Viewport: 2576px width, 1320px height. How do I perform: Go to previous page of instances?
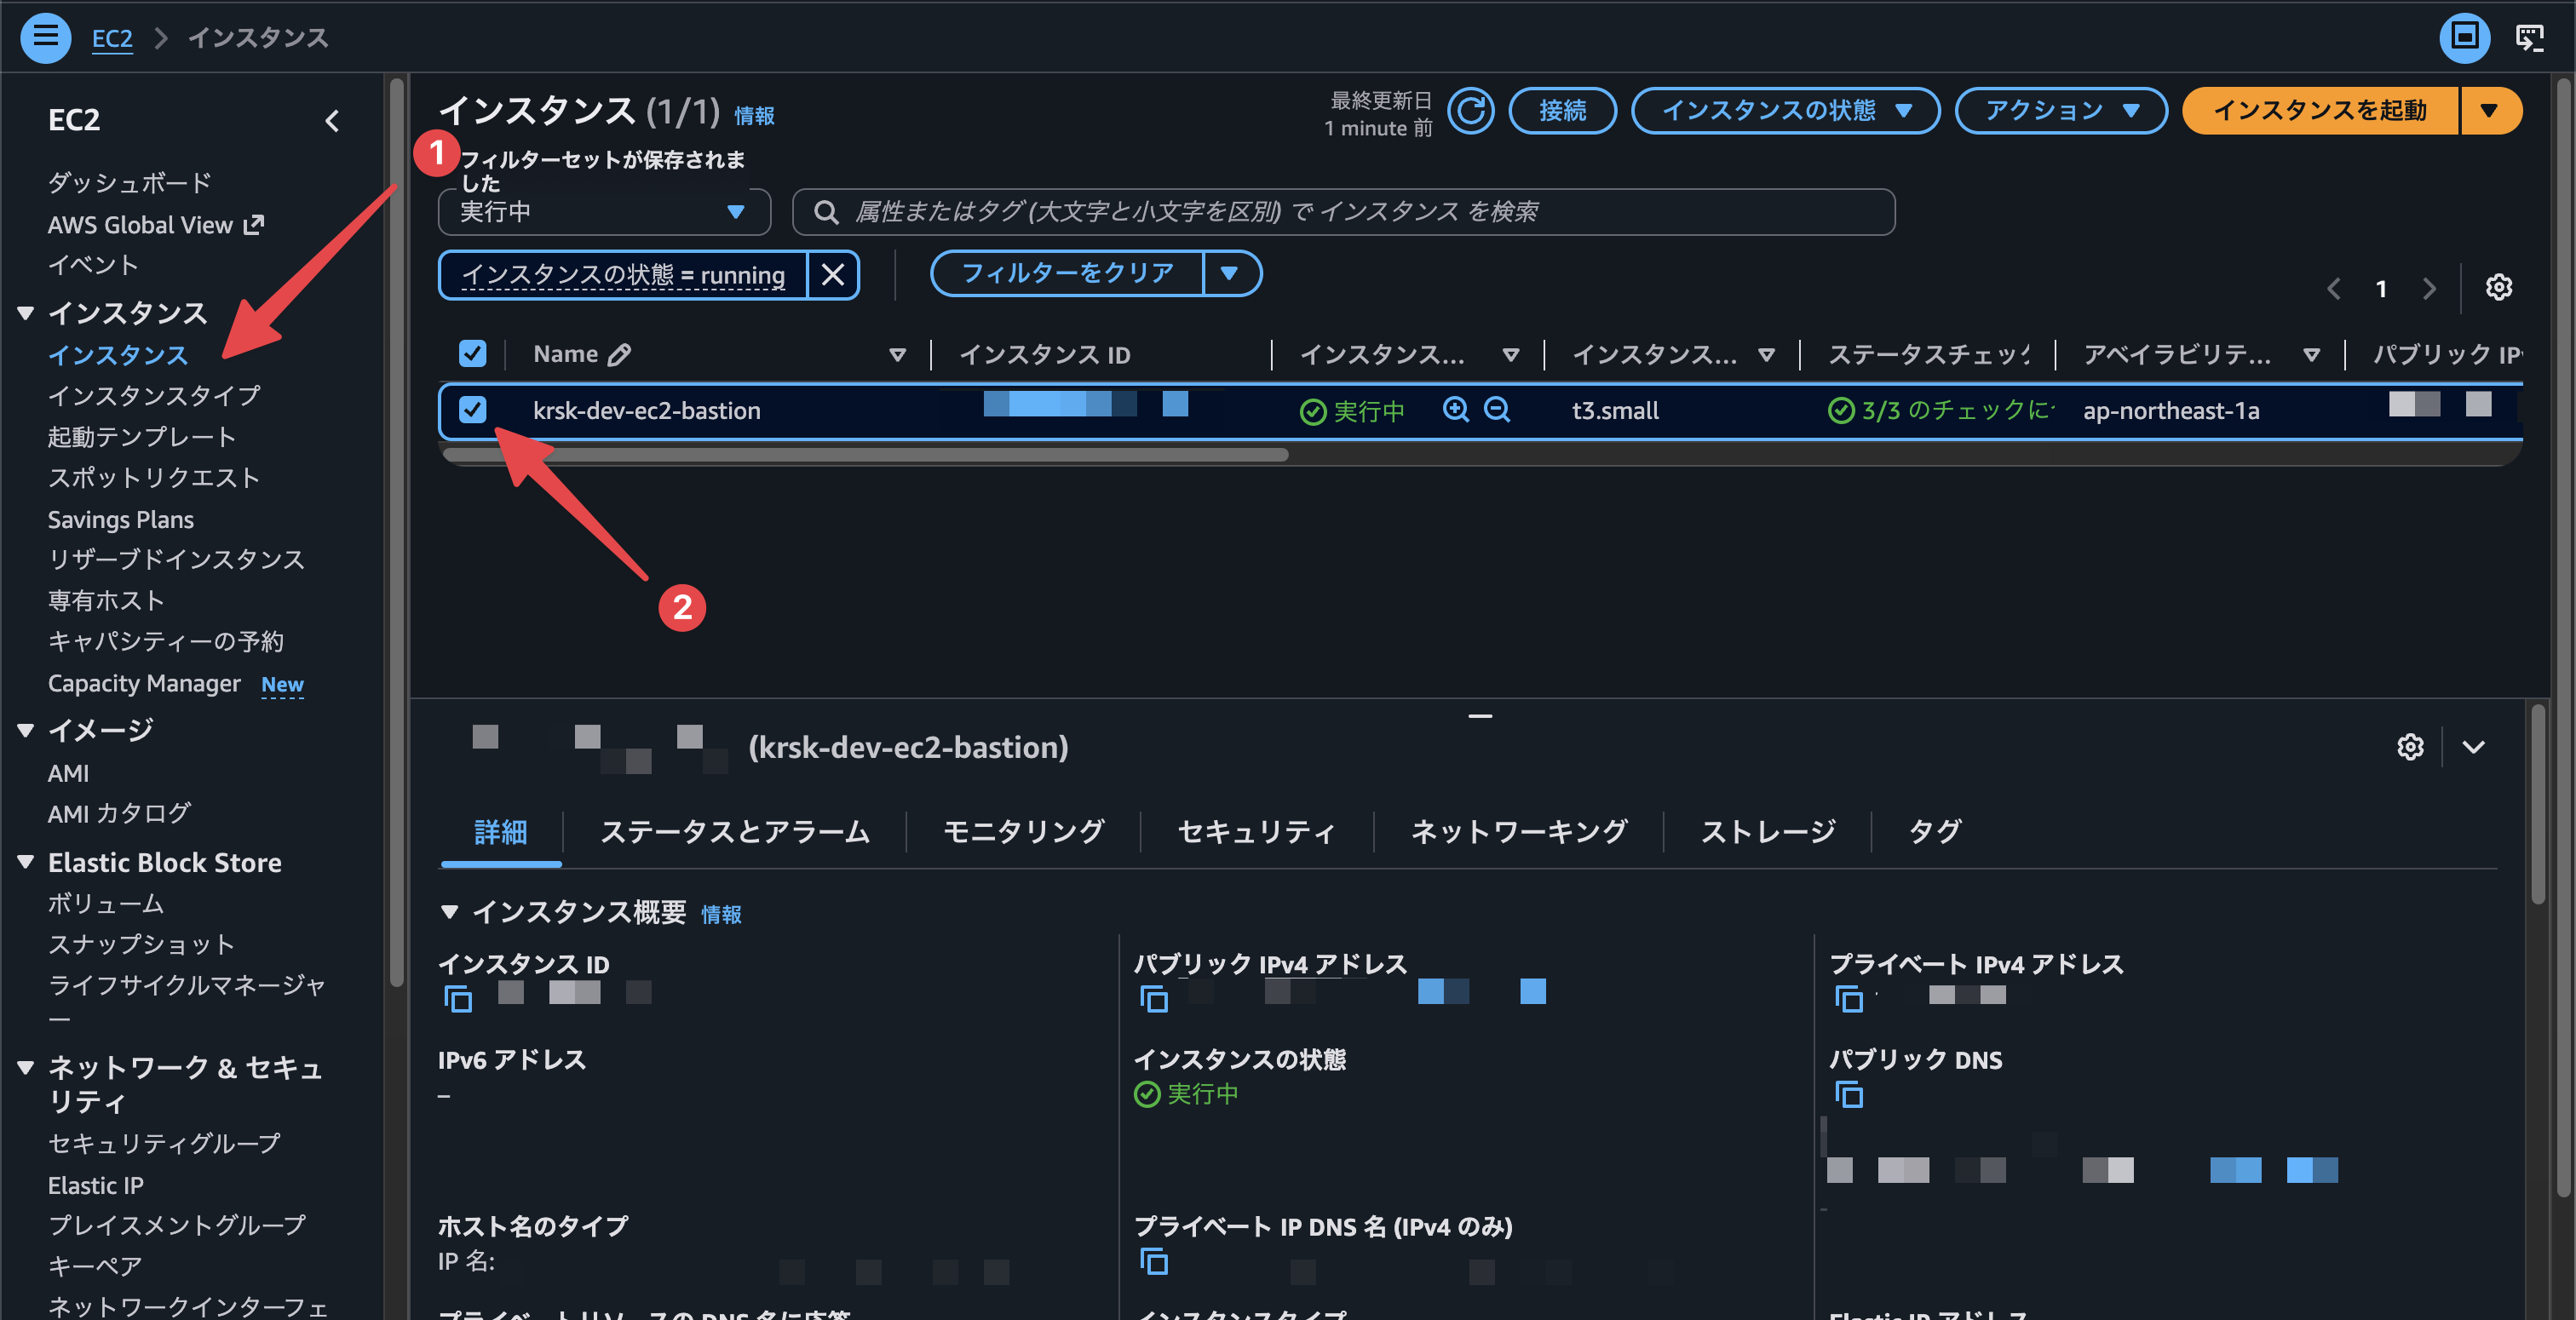point(2333,289)
